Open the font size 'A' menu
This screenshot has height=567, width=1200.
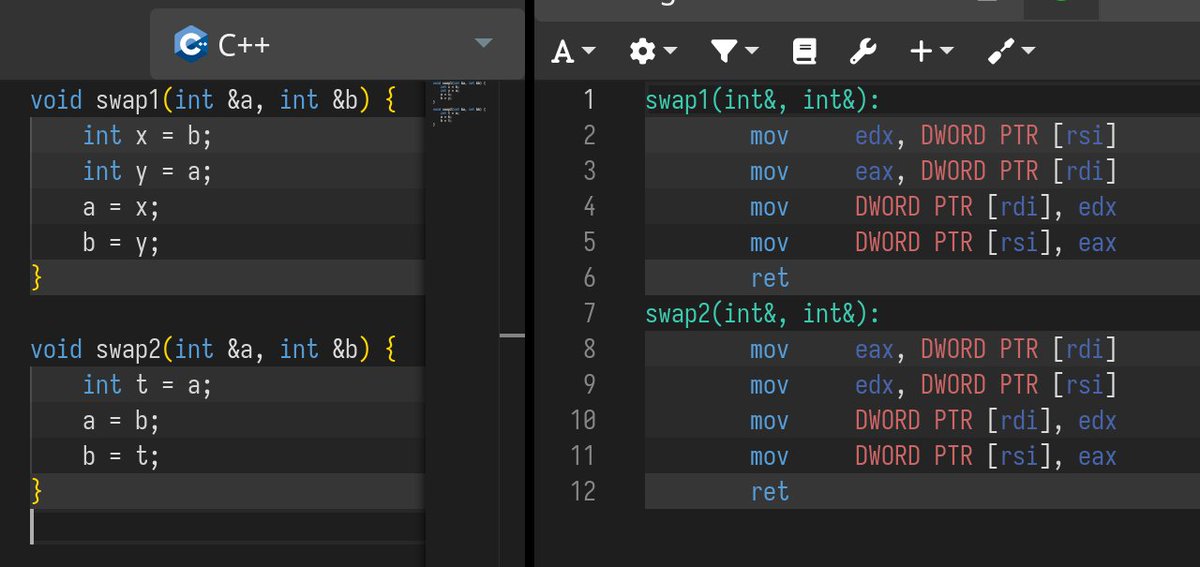tap(573, 51)
